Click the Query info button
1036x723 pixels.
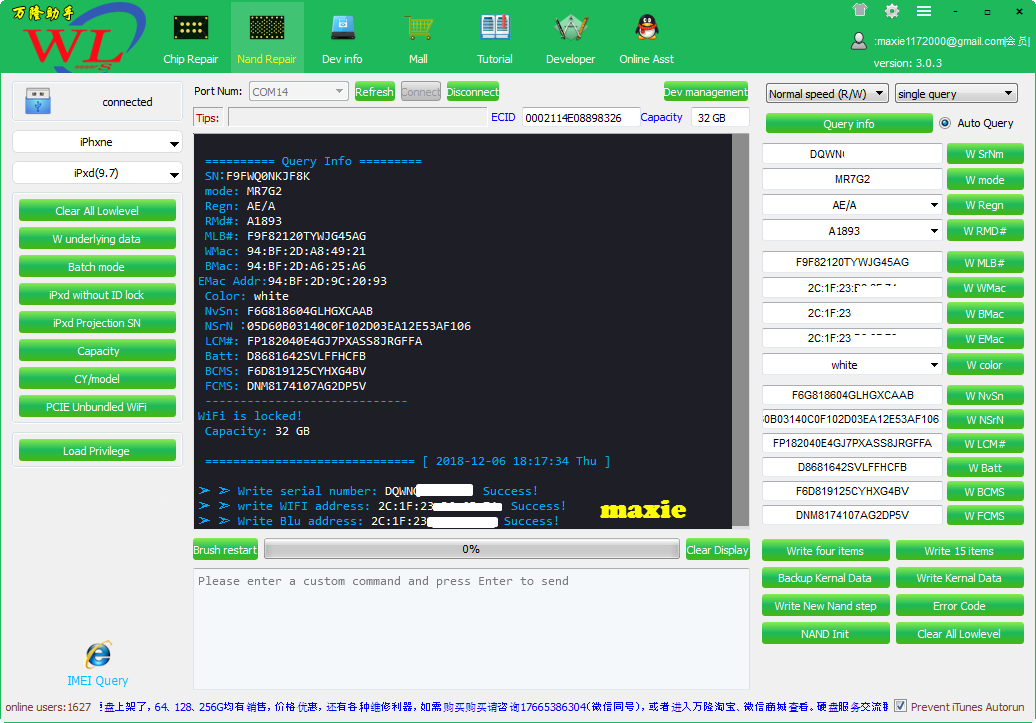tap(848, 124)
